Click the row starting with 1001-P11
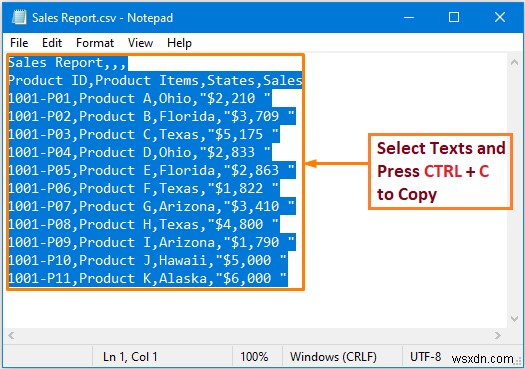525x369 pixels. [148, 279]
